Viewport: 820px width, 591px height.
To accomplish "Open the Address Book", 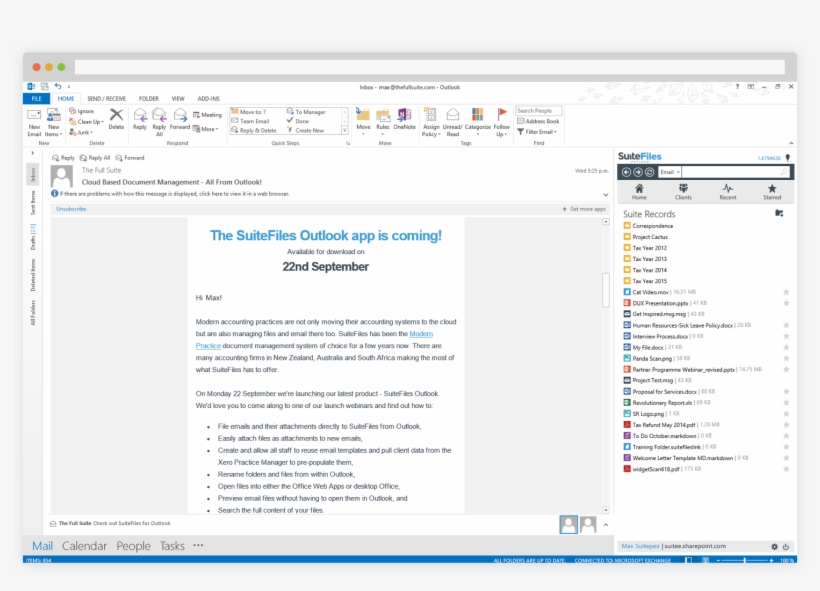I will pyautogui.click(x=538, y=121).
